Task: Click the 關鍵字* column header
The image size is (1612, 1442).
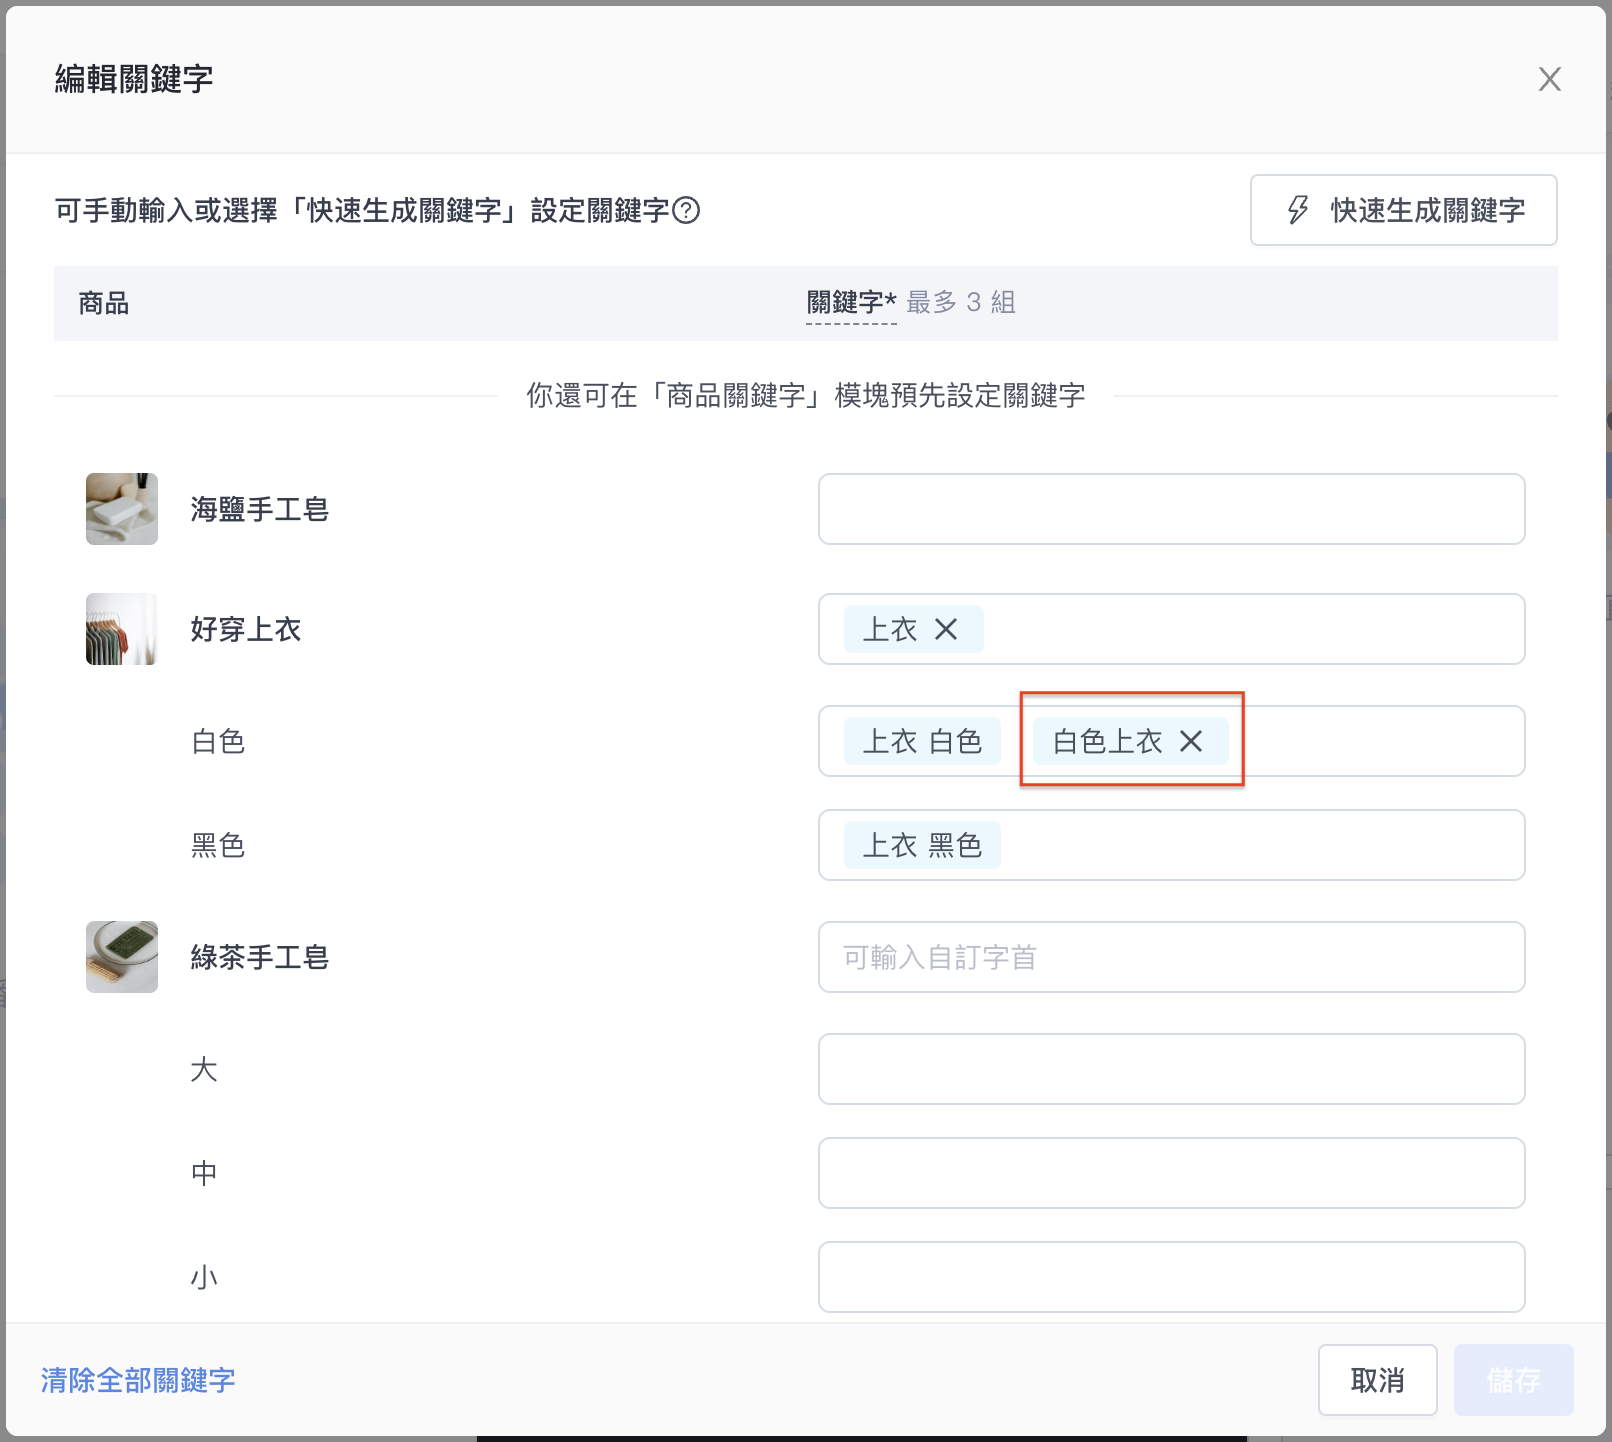Action: pos(851,302)
